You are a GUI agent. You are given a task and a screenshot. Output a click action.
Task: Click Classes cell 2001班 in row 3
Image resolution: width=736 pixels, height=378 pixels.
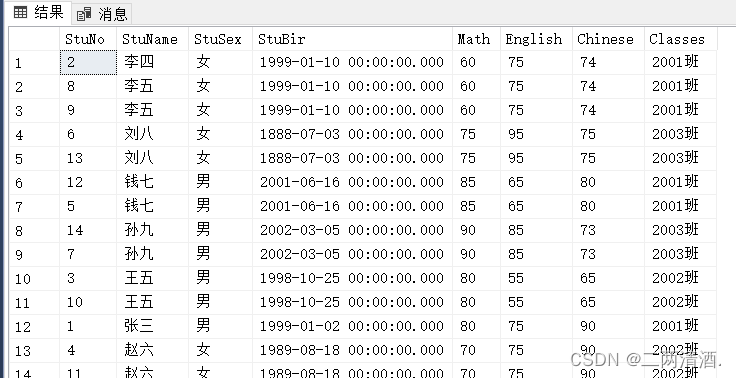point(681,110)
